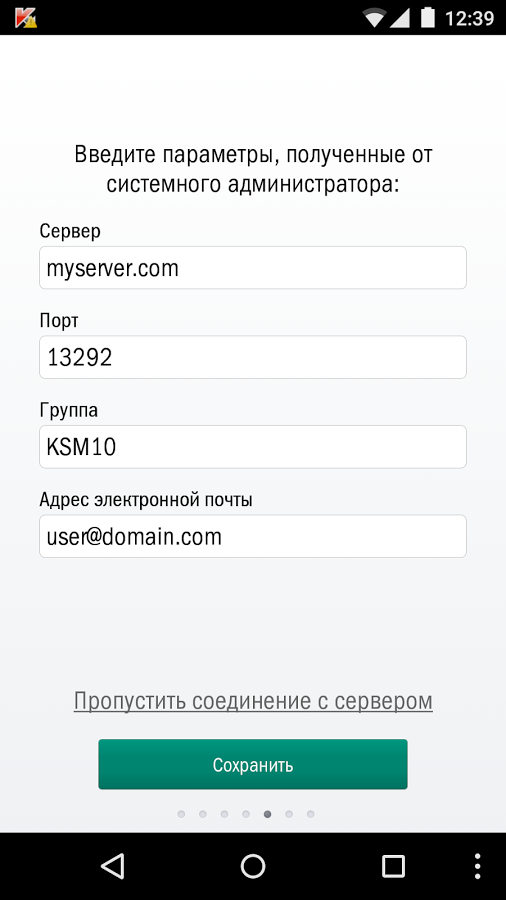Screen dimensions: 506x900
Task: Tap the sixth page indicator dot
Action: 289,814
